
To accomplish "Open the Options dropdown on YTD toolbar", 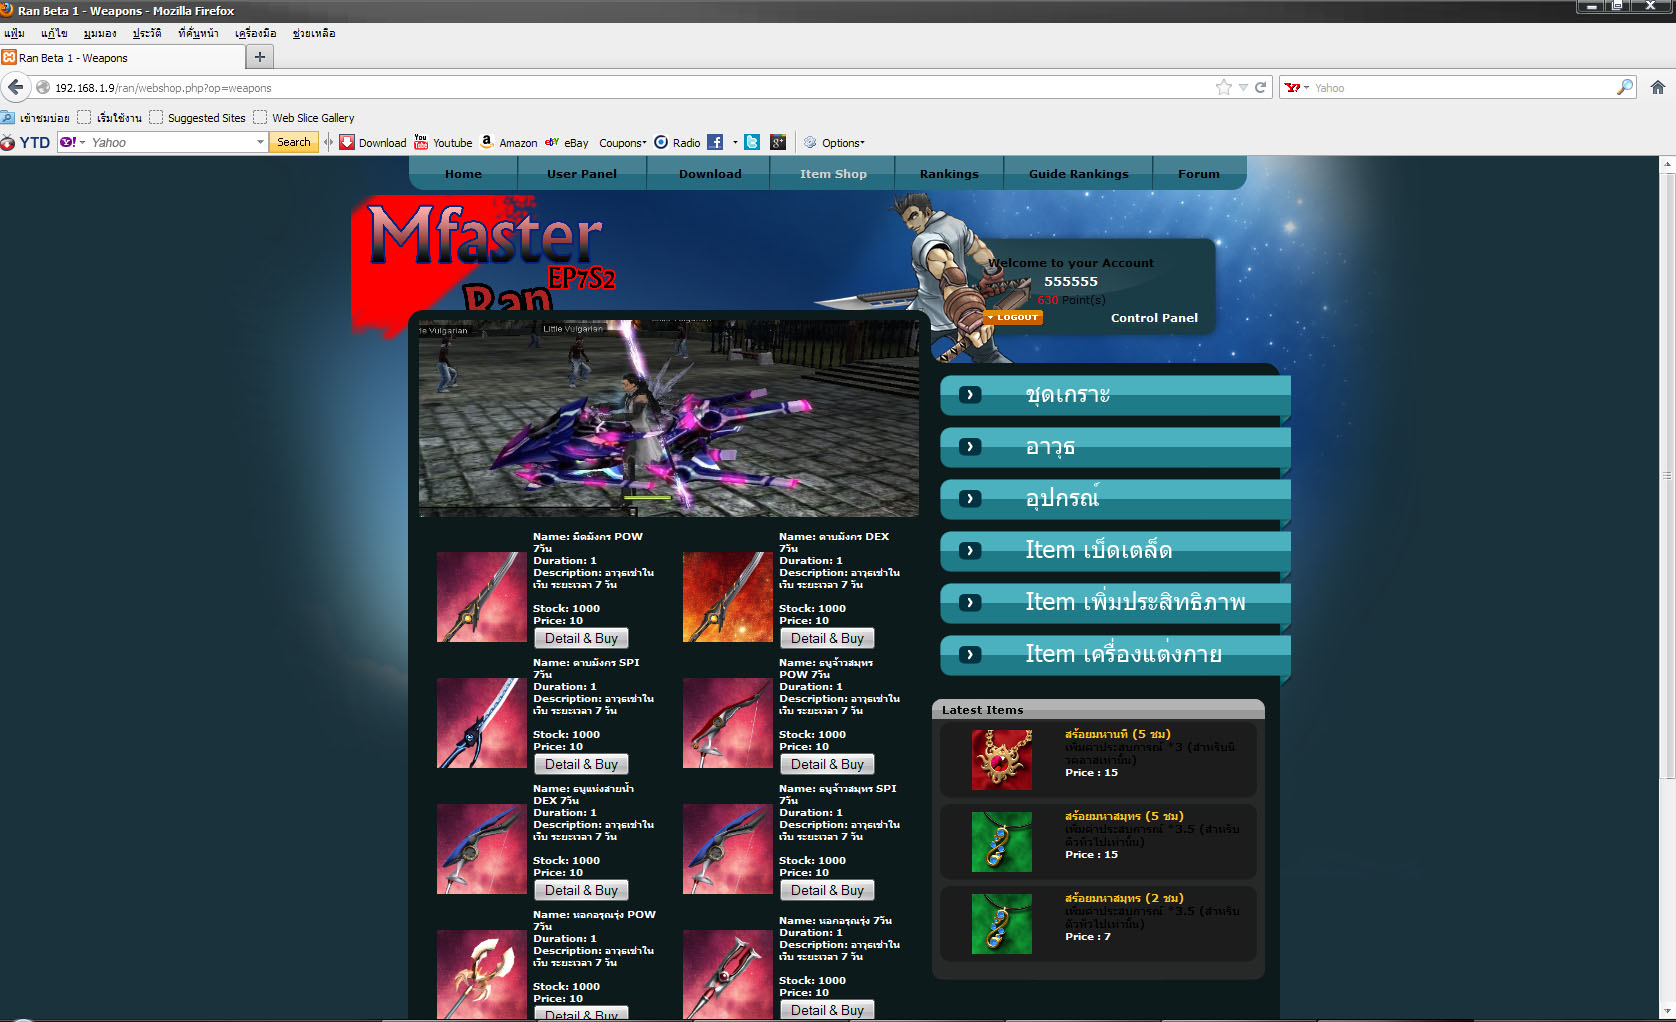I will click(834, 142).
